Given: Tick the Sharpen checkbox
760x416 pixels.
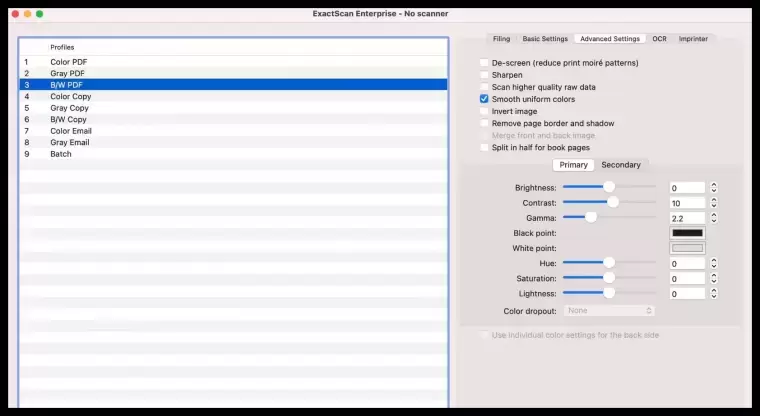Looking at the screenshot, I should tap(484, 75).
